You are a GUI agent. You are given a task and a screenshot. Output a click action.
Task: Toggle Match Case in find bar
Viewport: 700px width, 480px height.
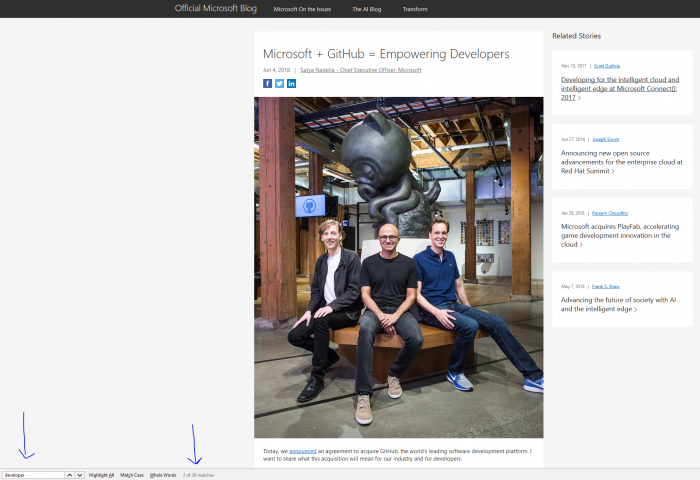[x=132, y=475]
